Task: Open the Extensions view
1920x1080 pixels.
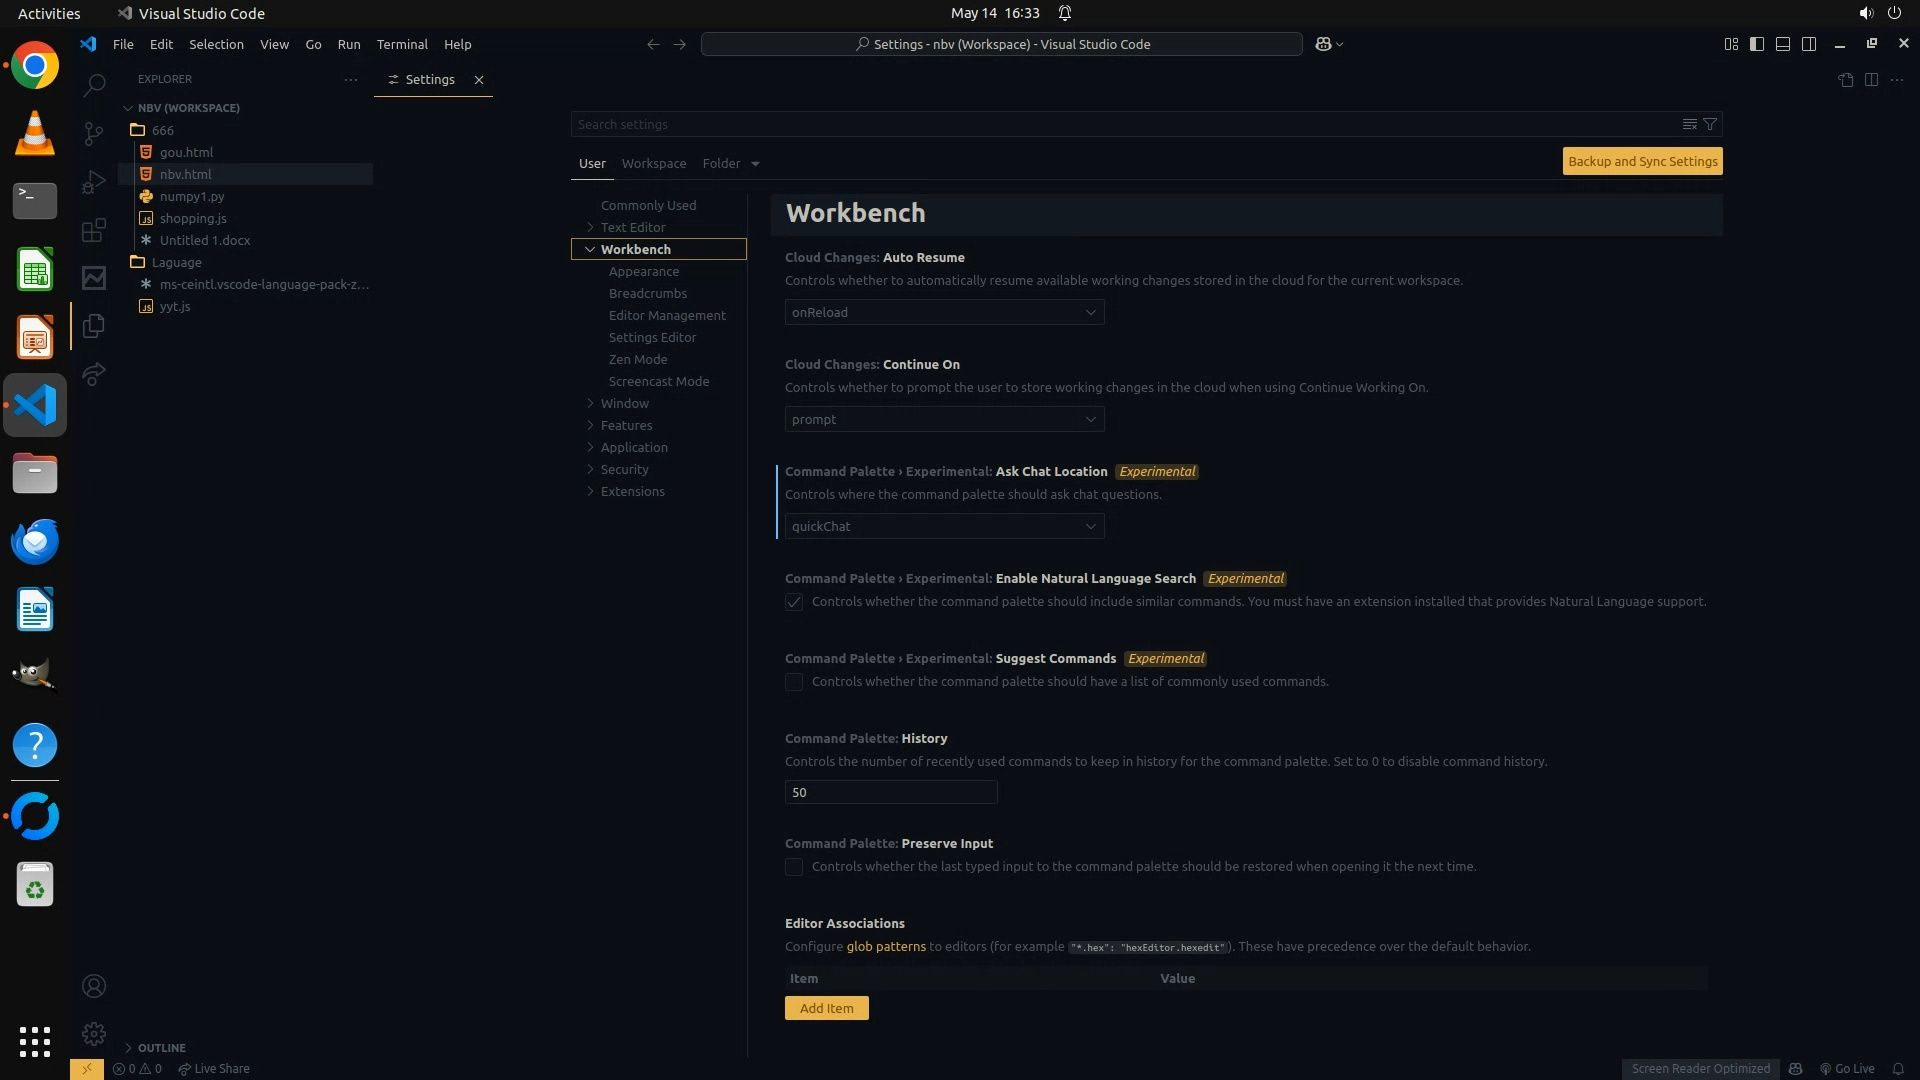Action: point(94,231)
